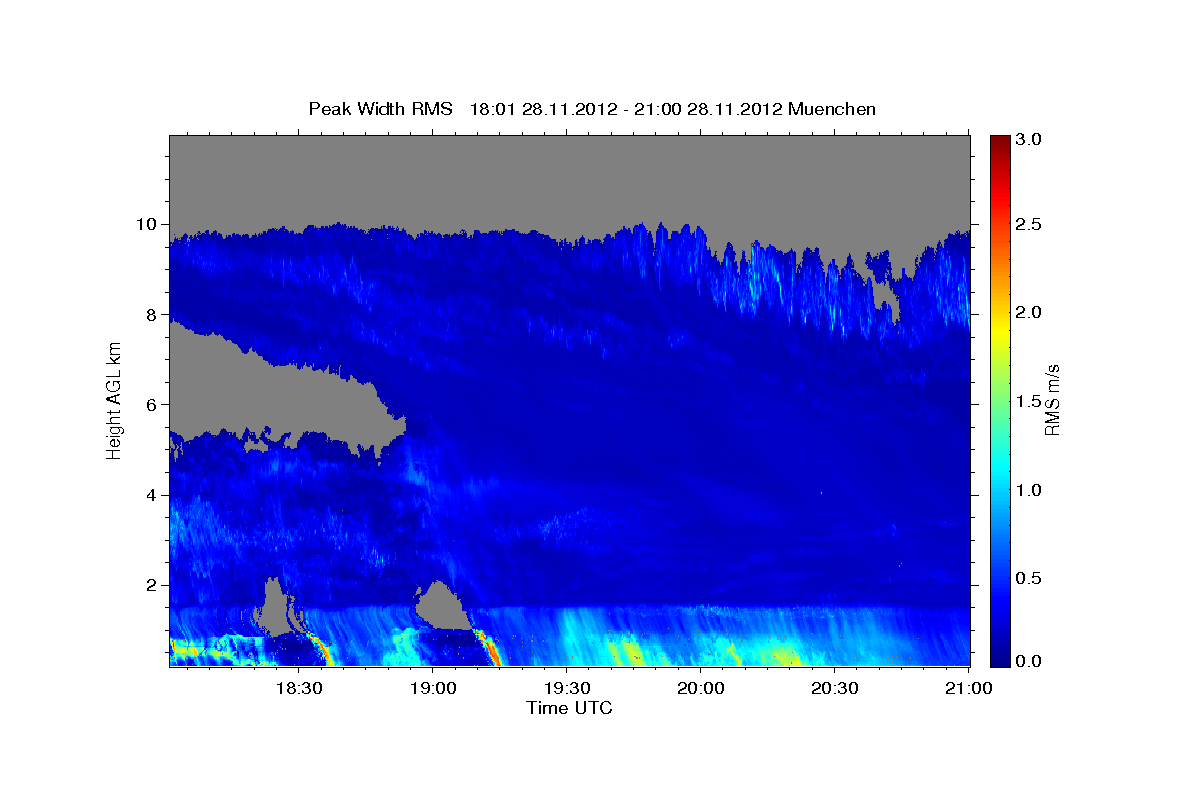Click the dark blue bottom of the colorbar

999,658
